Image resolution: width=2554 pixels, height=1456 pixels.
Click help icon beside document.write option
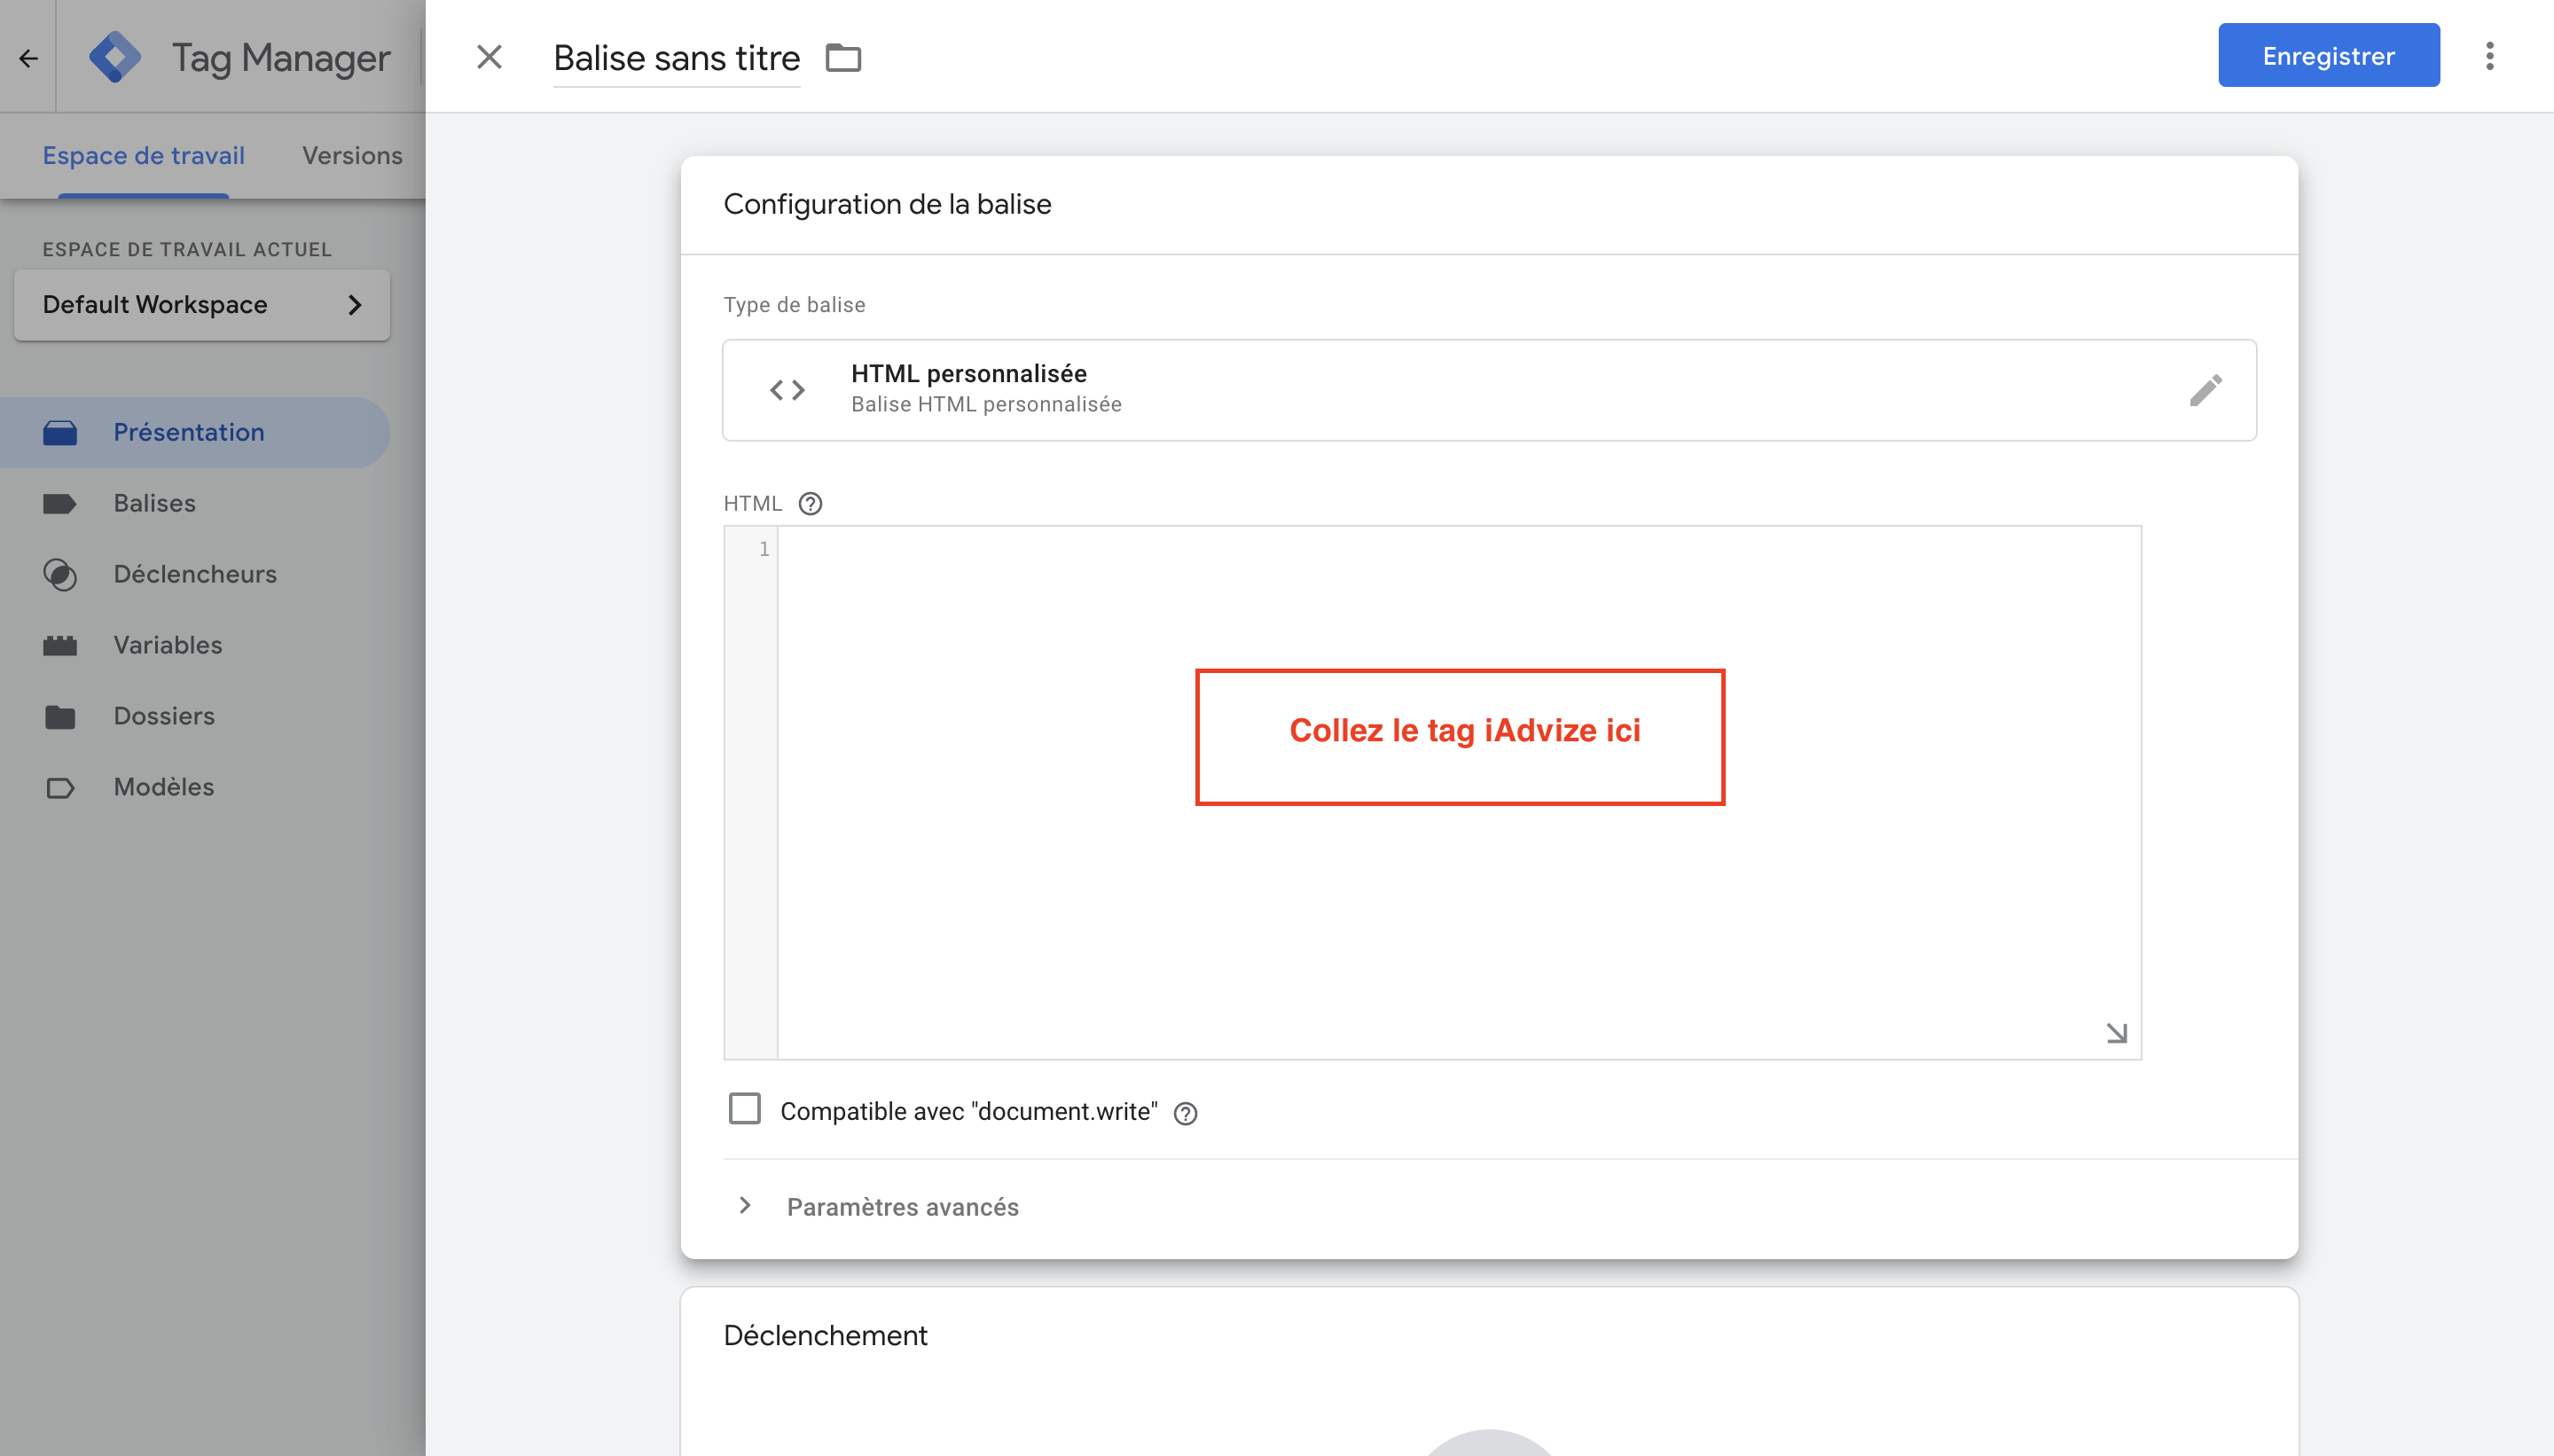(x=1185, y=1113)
